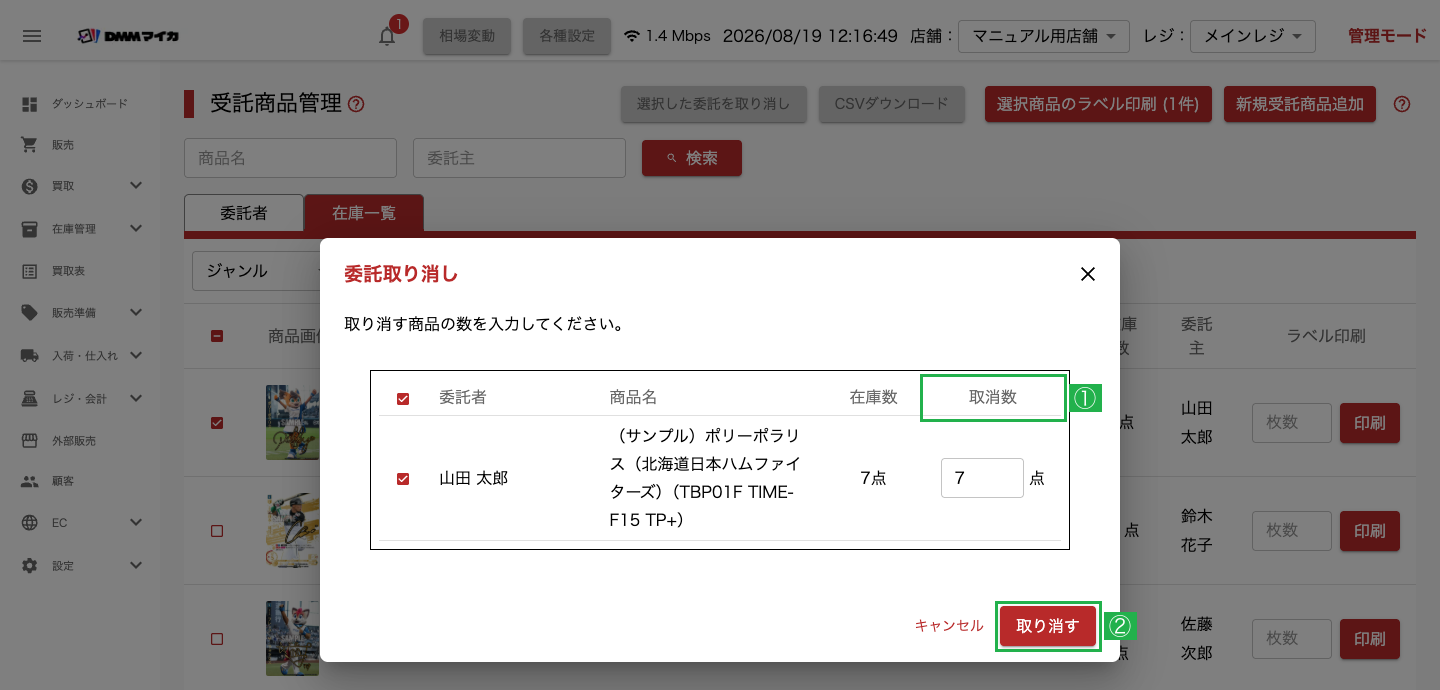The image size is (1440, 690).
Task: Confirm with the 取り消す button
Action: (1048, 626)
